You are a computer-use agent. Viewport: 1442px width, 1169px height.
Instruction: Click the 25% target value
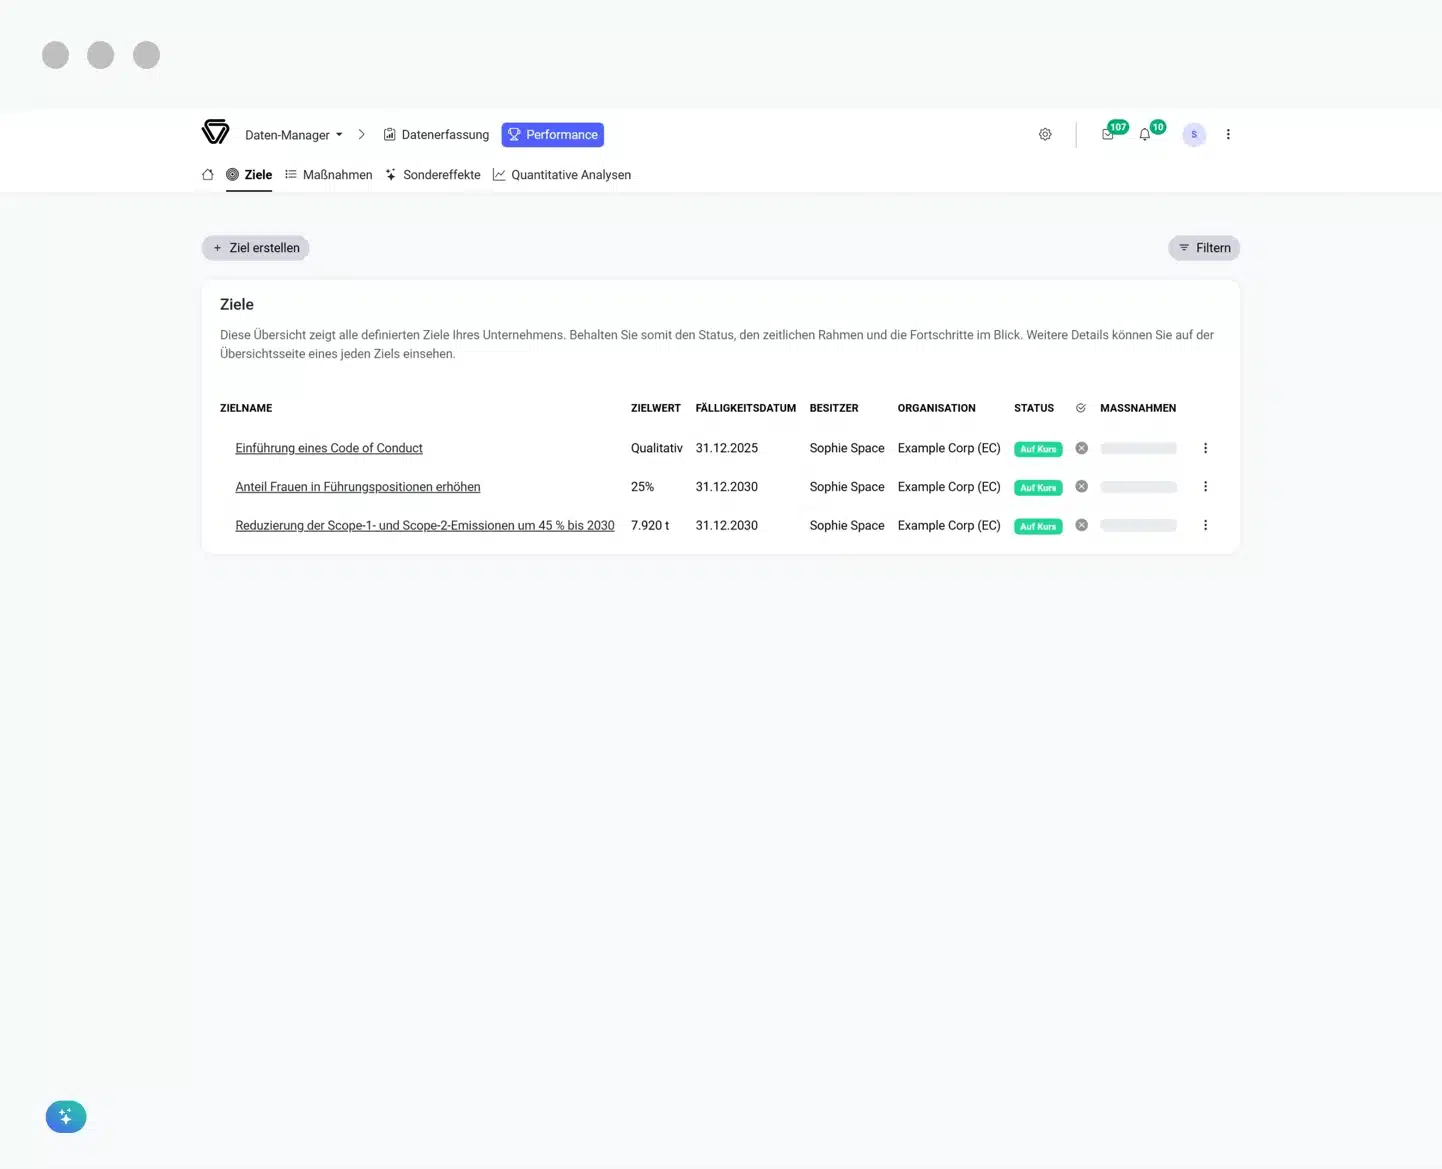pyautogui.click(x=642, y=487)
